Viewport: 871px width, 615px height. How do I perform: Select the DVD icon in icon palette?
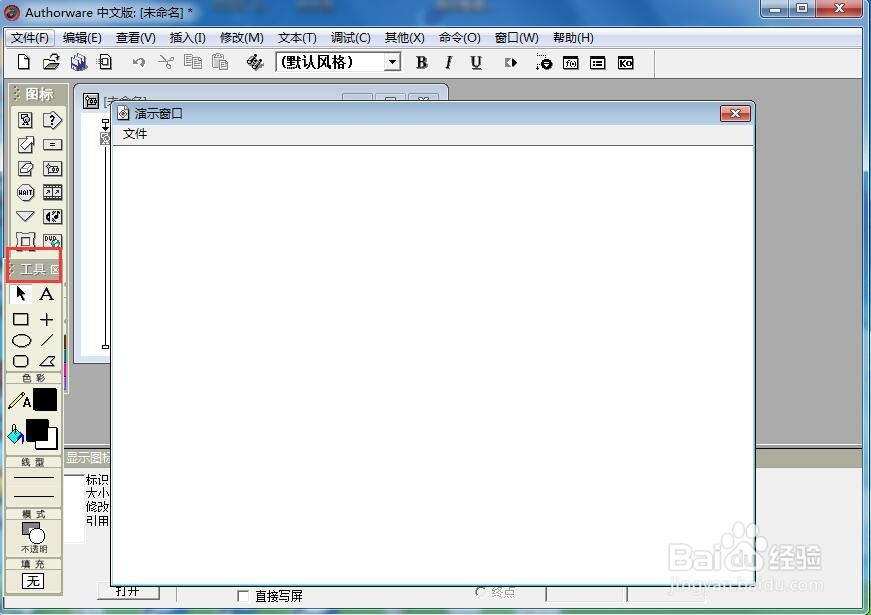click(x=52, y=240)
